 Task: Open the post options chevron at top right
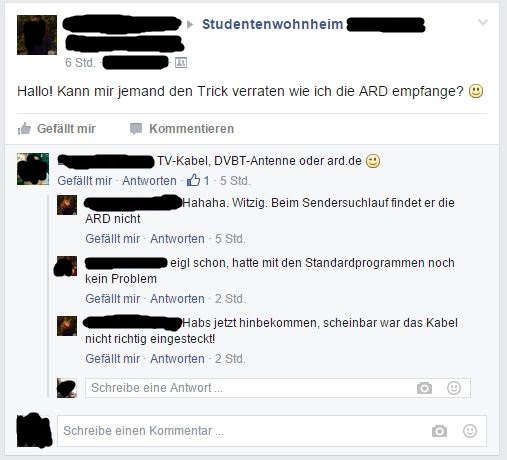coord(483,22)
